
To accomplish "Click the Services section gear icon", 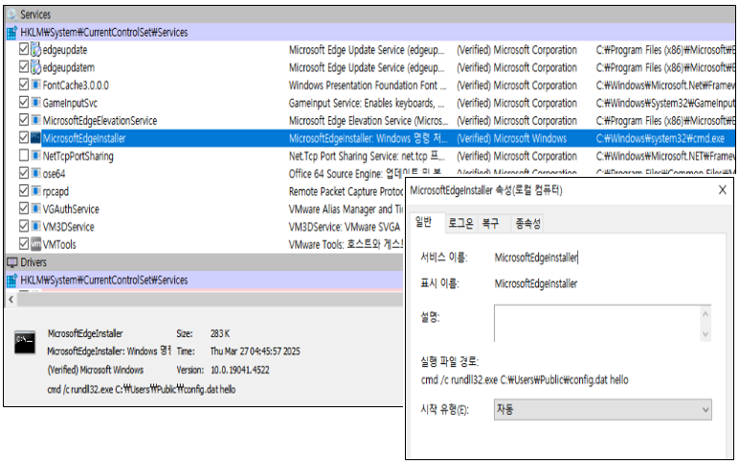I will (12, 15).
